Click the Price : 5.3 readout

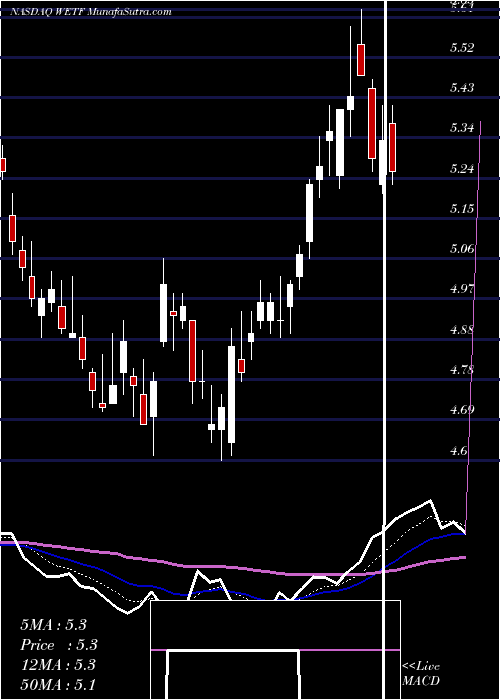59,645
